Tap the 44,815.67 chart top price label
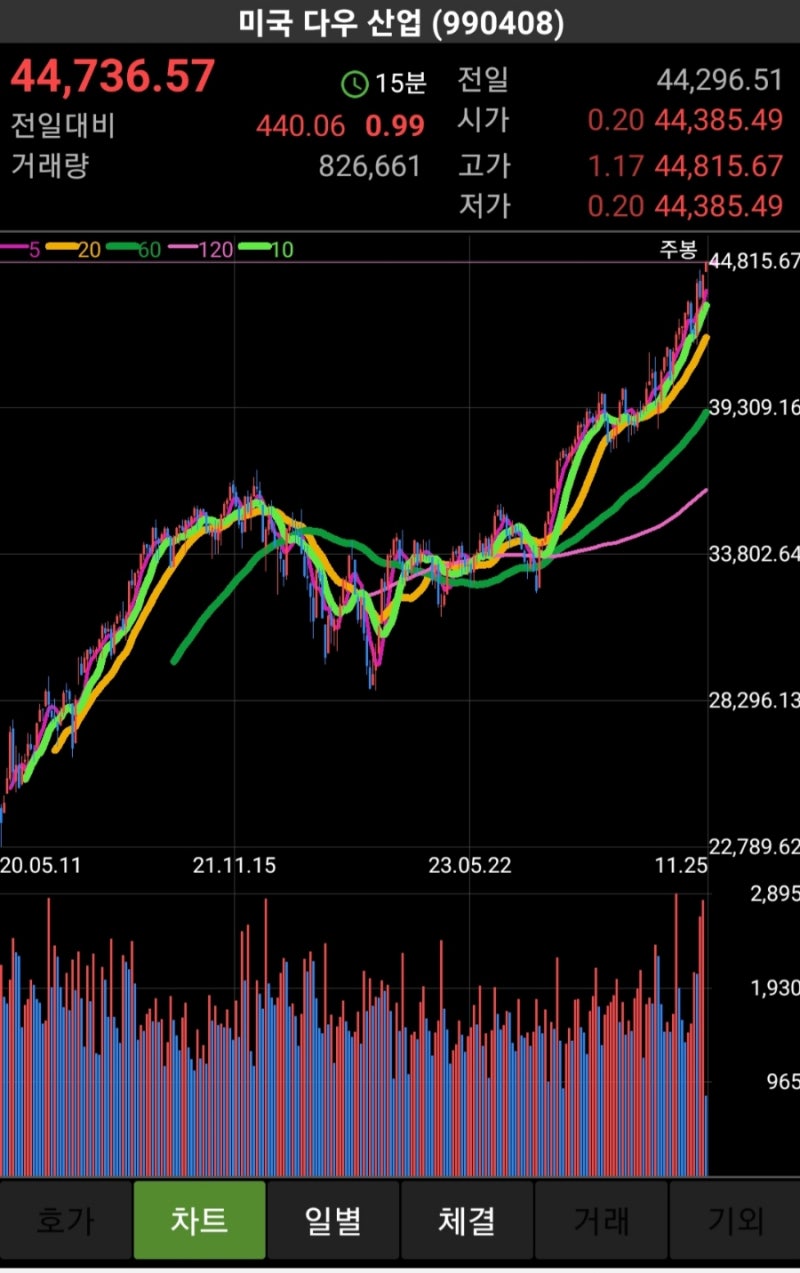800x1273 pixels. (x=754, y=261)
